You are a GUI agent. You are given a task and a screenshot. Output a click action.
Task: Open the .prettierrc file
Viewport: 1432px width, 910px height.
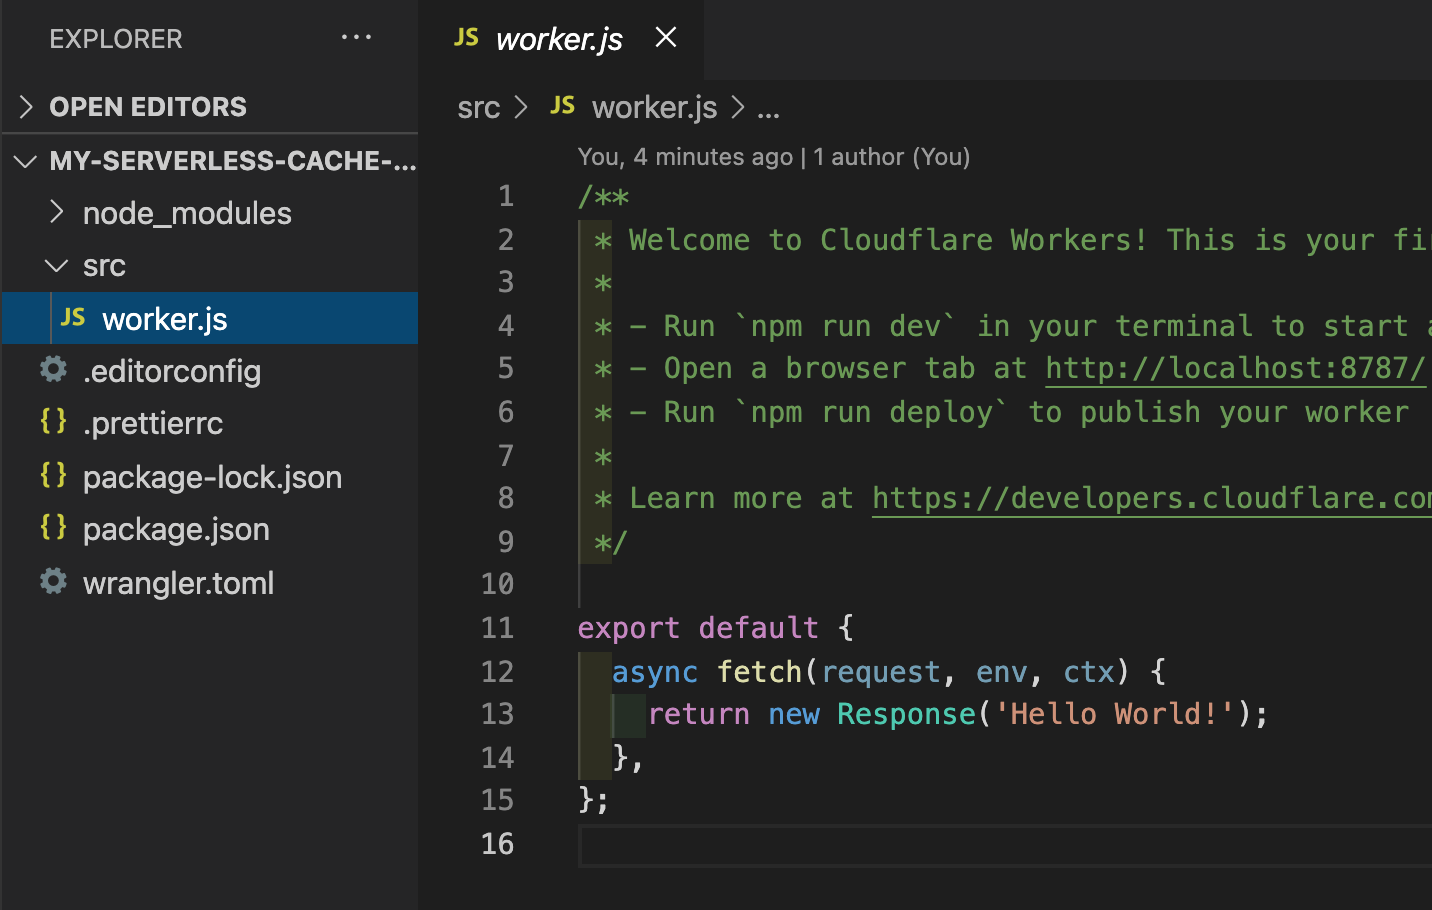(153, 423)
